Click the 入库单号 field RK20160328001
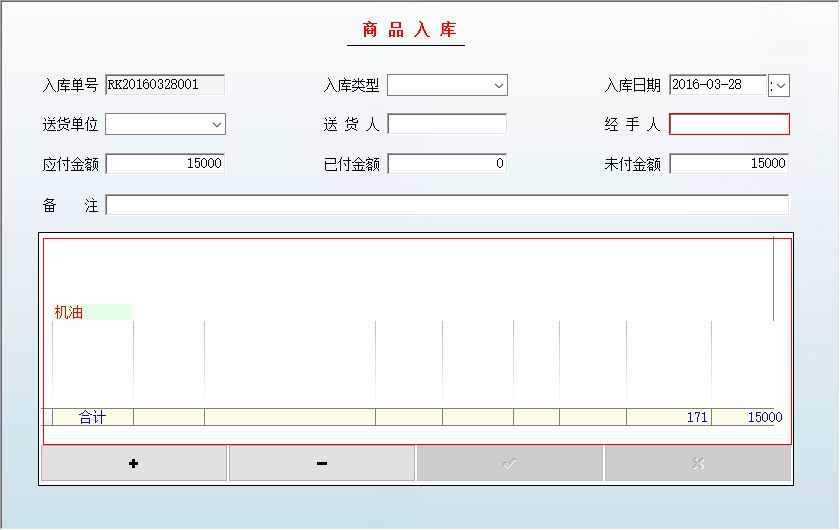The height and width of the screenshot is (530, 840). coord(165,85)
